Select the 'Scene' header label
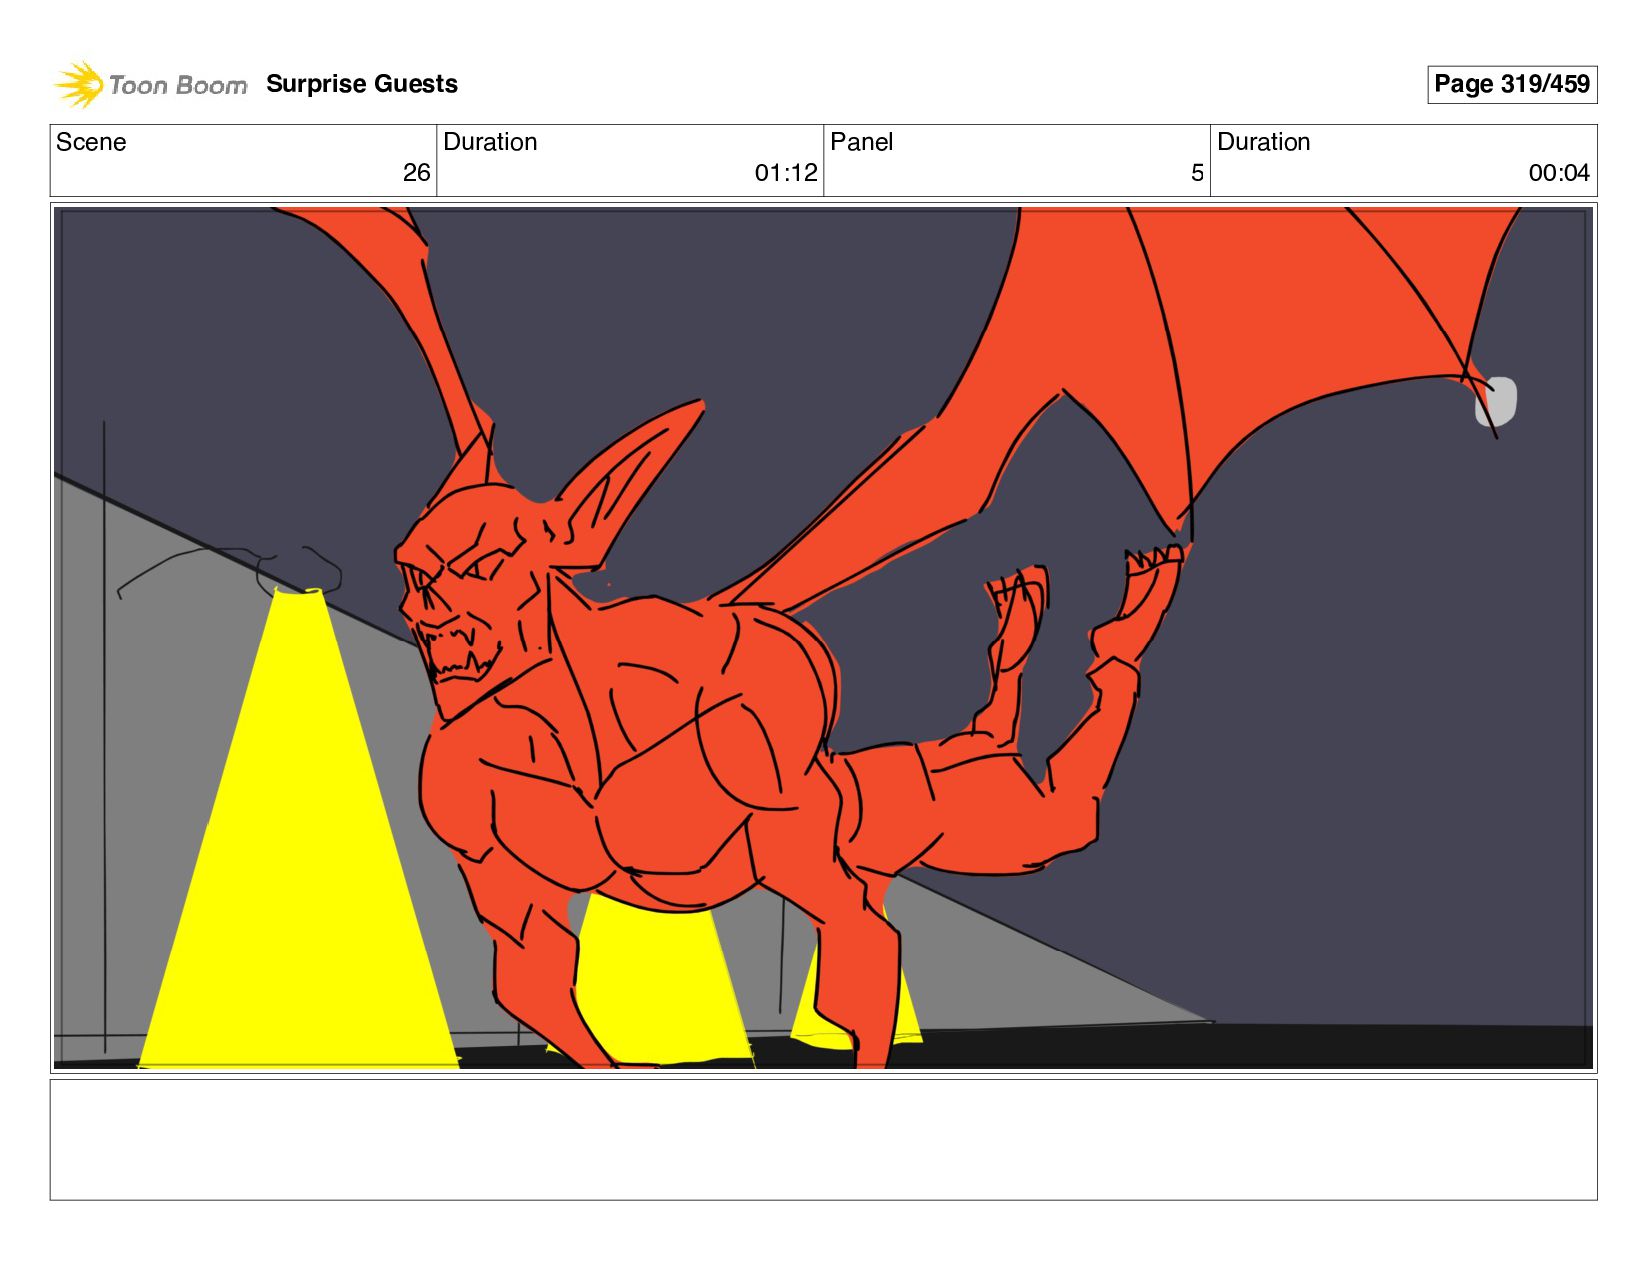1650x1275 pixels. point(91,142)
